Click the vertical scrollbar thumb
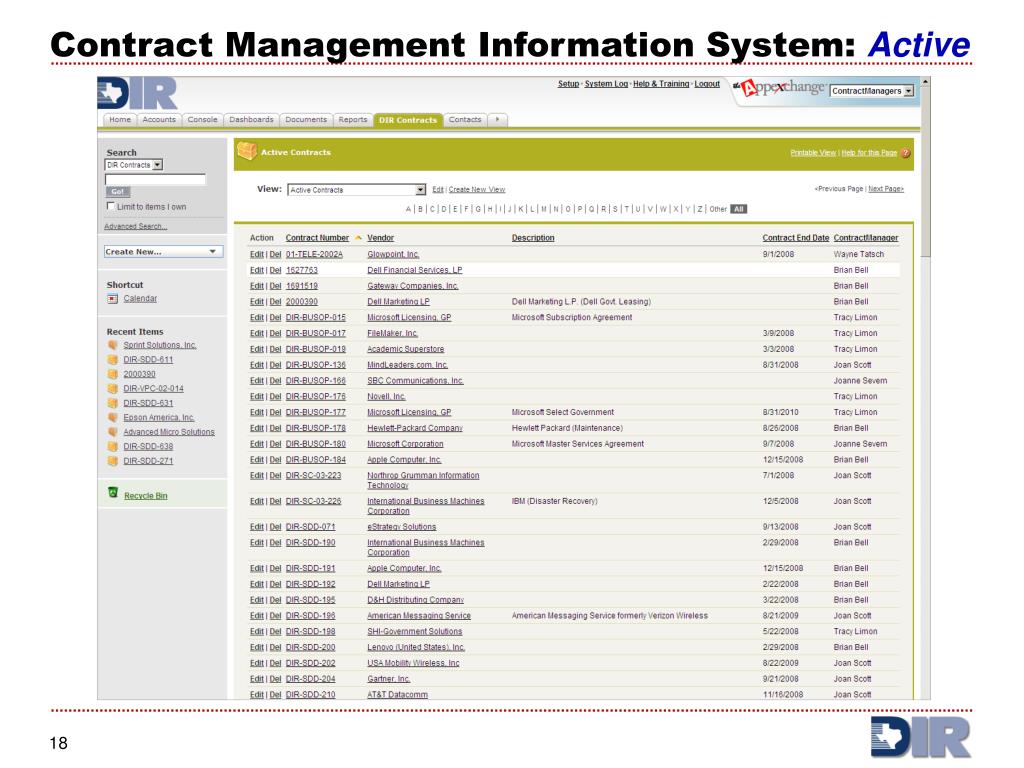The image size is (1024, 768). coord(925,172)
